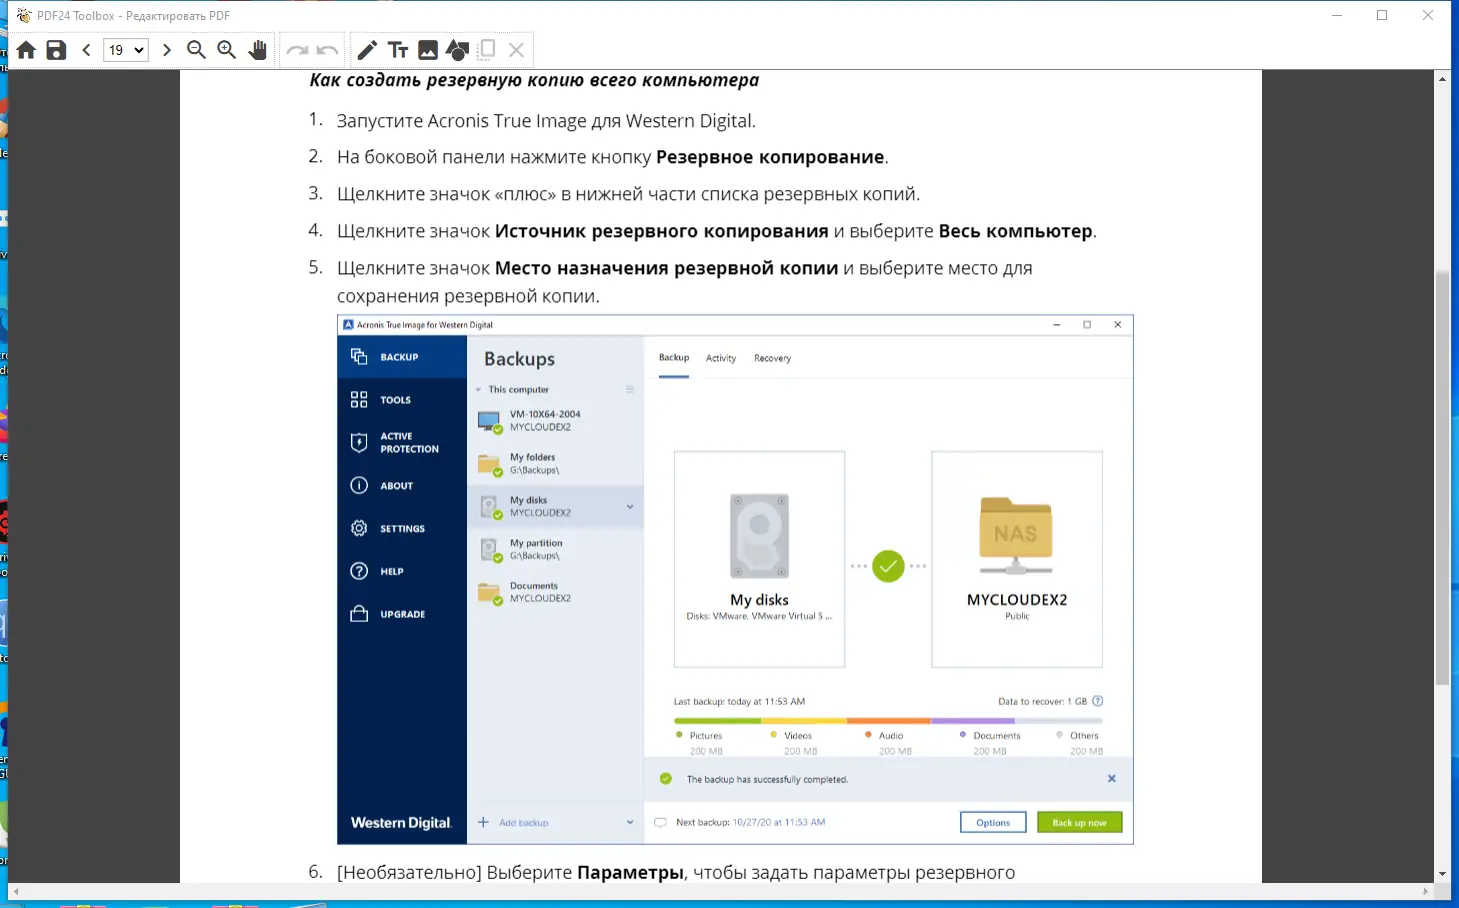Go to the previous page

click(x=87, y=50)
